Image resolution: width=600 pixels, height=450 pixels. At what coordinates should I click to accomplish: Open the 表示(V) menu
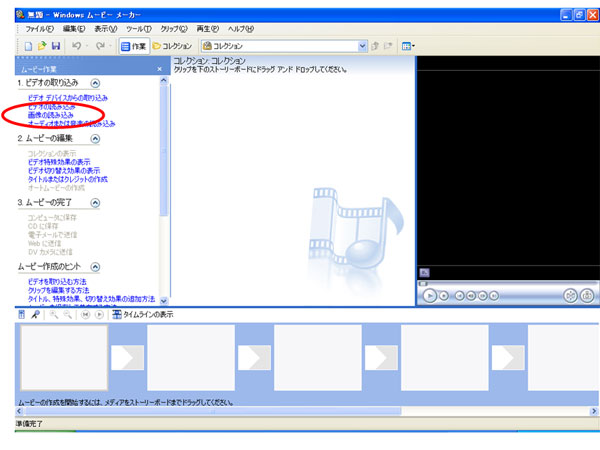(x=106, y=29)
